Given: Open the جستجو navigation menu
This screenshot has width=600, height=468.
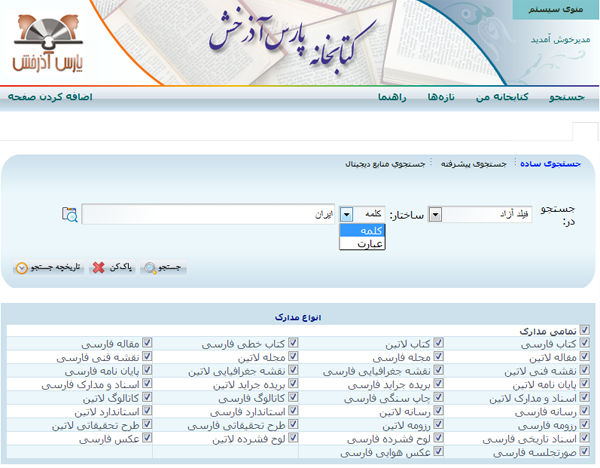Looking at the screenshot, I should point(567,97).
